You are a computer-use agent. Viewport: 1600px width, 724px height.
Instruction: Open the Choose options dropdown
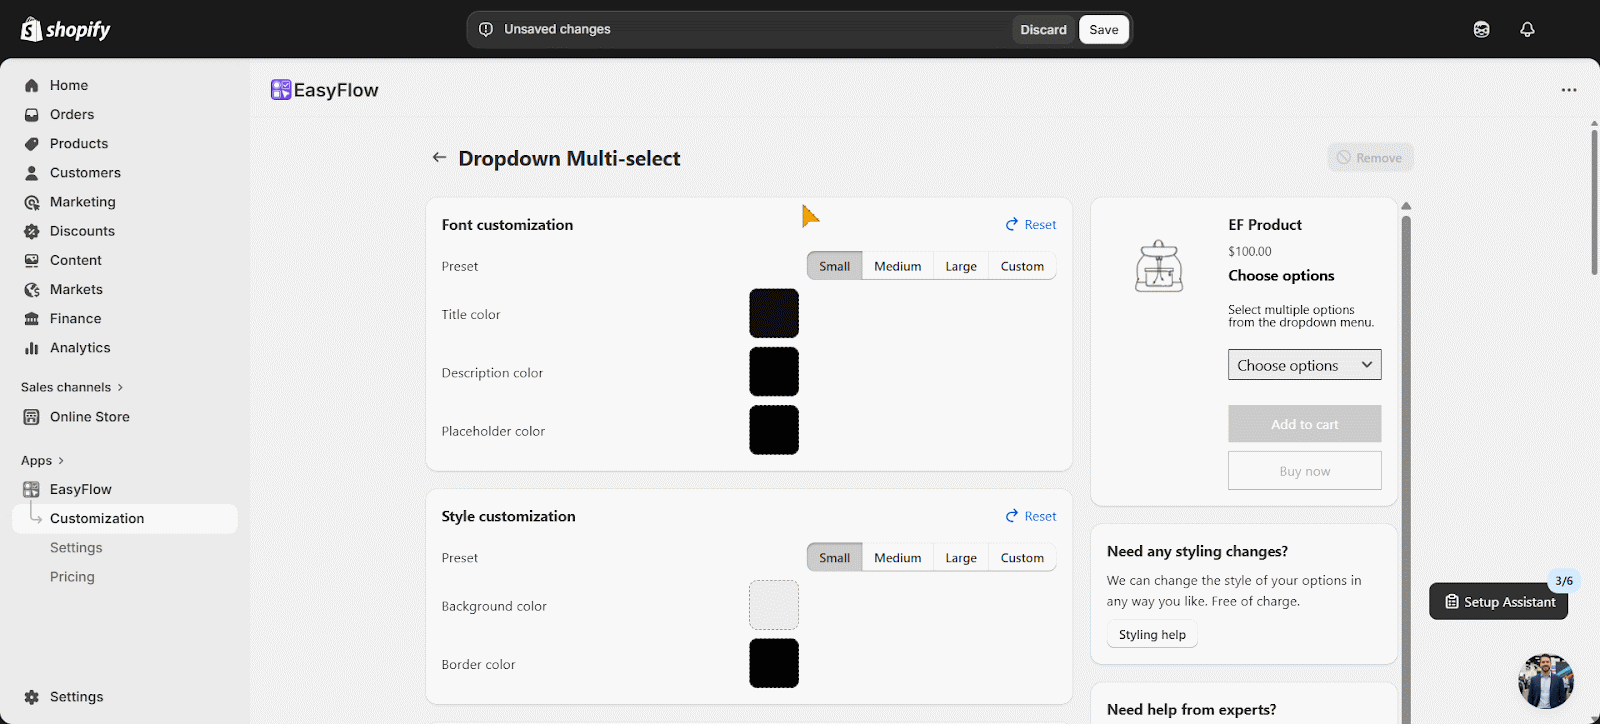click(x=1304, y=365)
